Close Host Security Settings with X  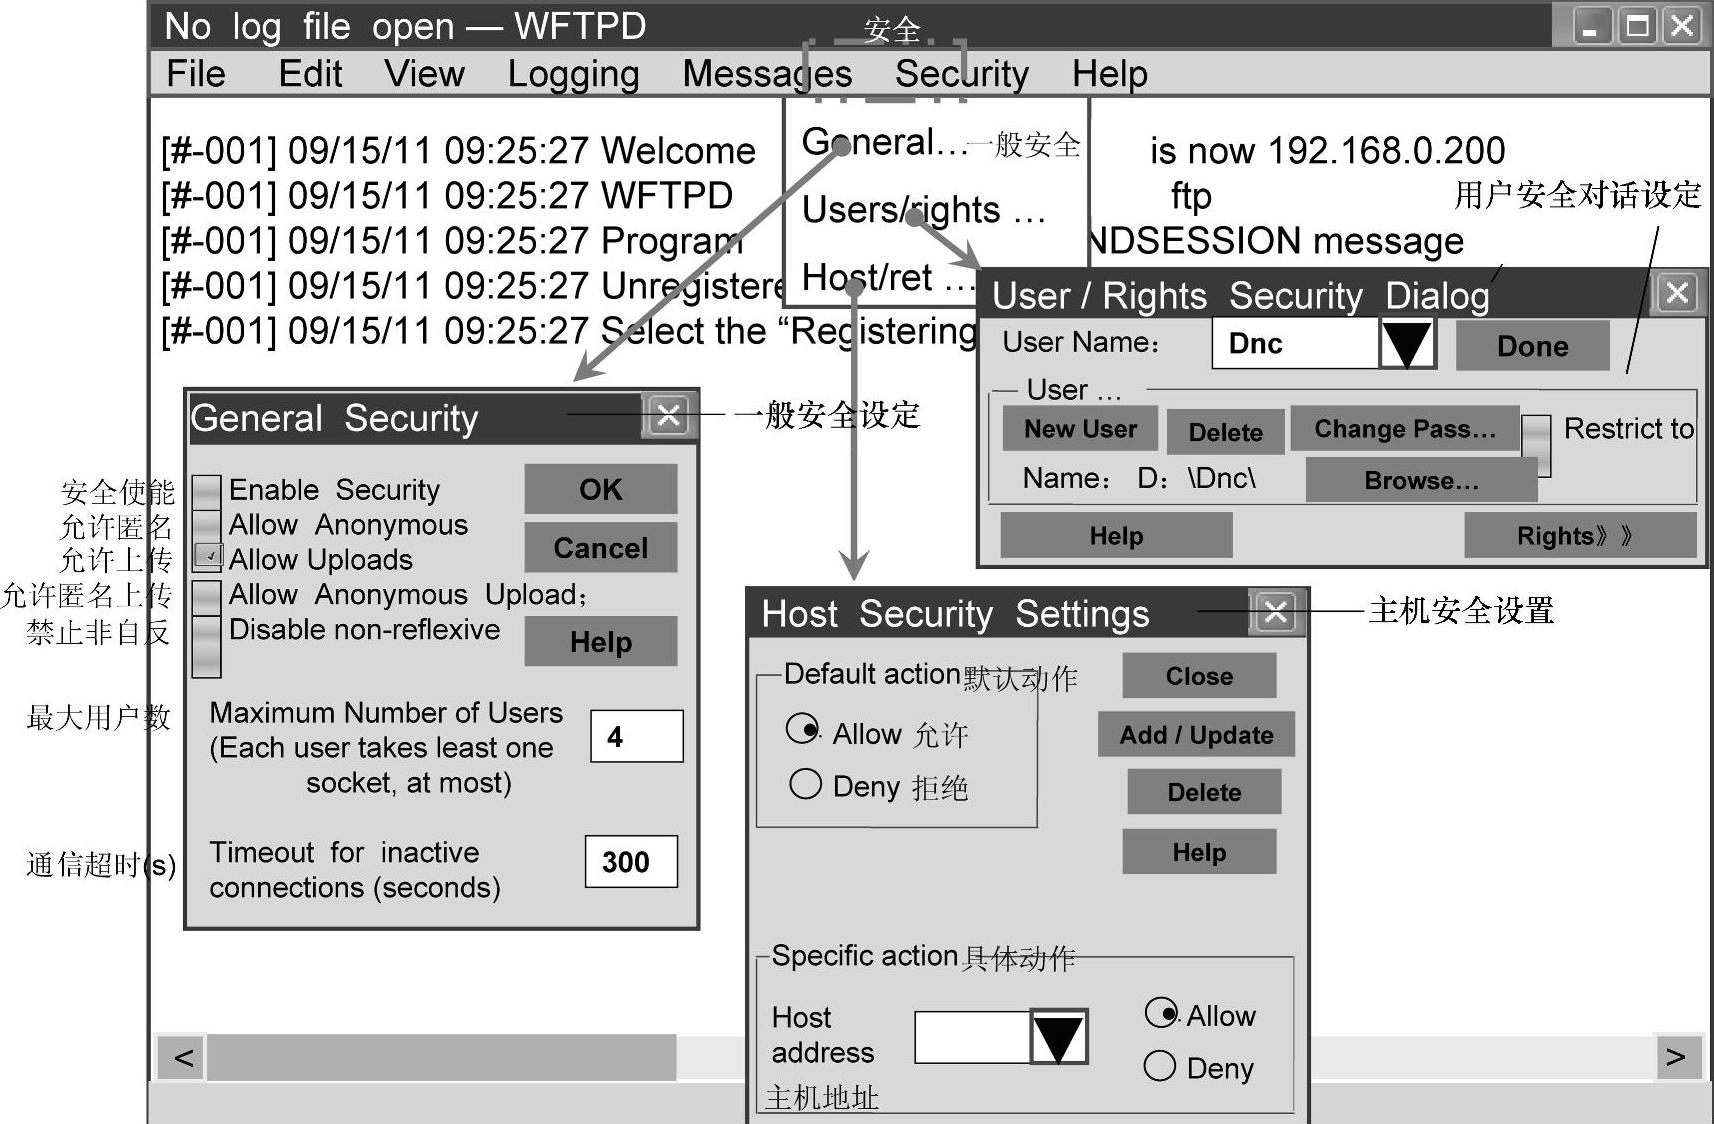(x=1275, y=612)
